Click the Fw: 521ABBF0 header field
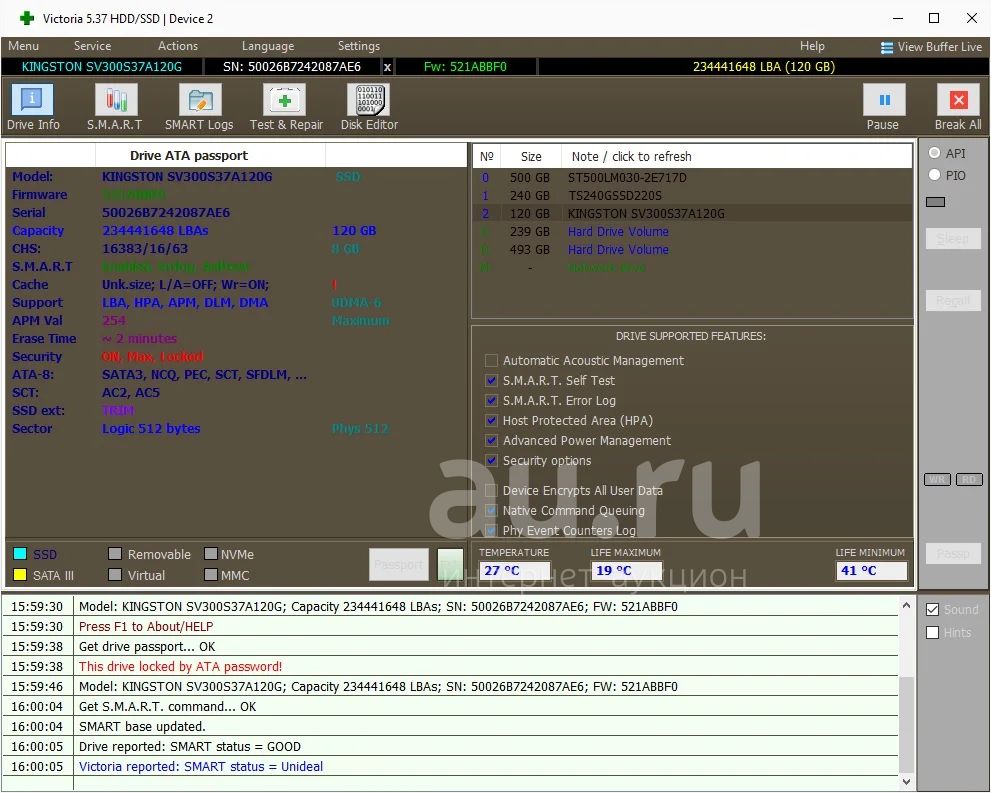Screen dimensions: 991x793 (x=466, y=67)
